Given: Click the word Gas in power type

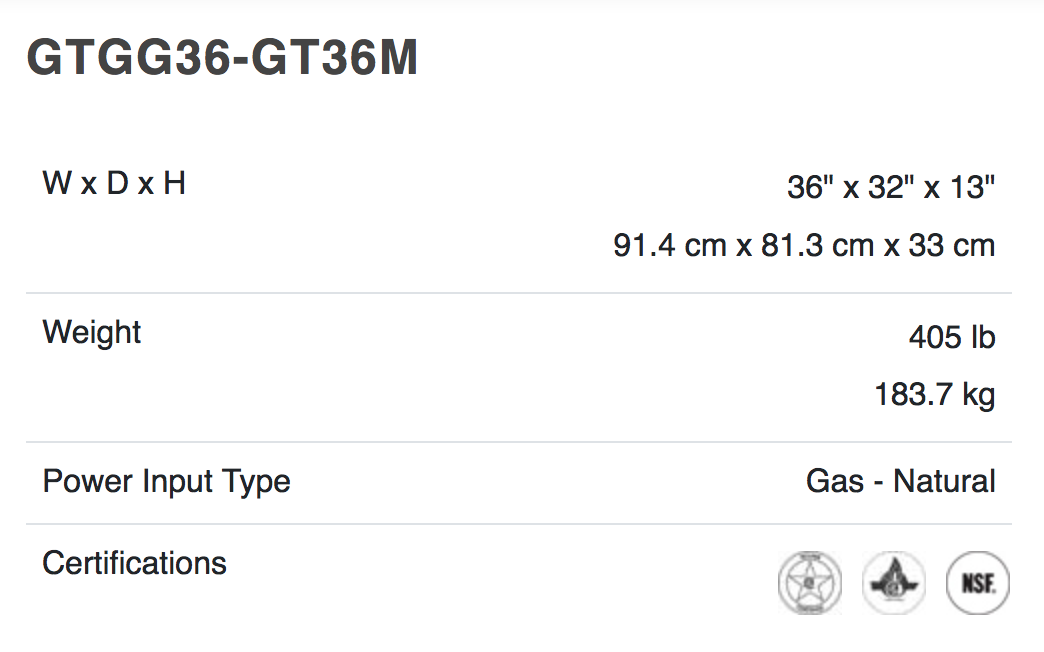Looking at the screenshot, I should pyautogui.click(x=835, y=481).
